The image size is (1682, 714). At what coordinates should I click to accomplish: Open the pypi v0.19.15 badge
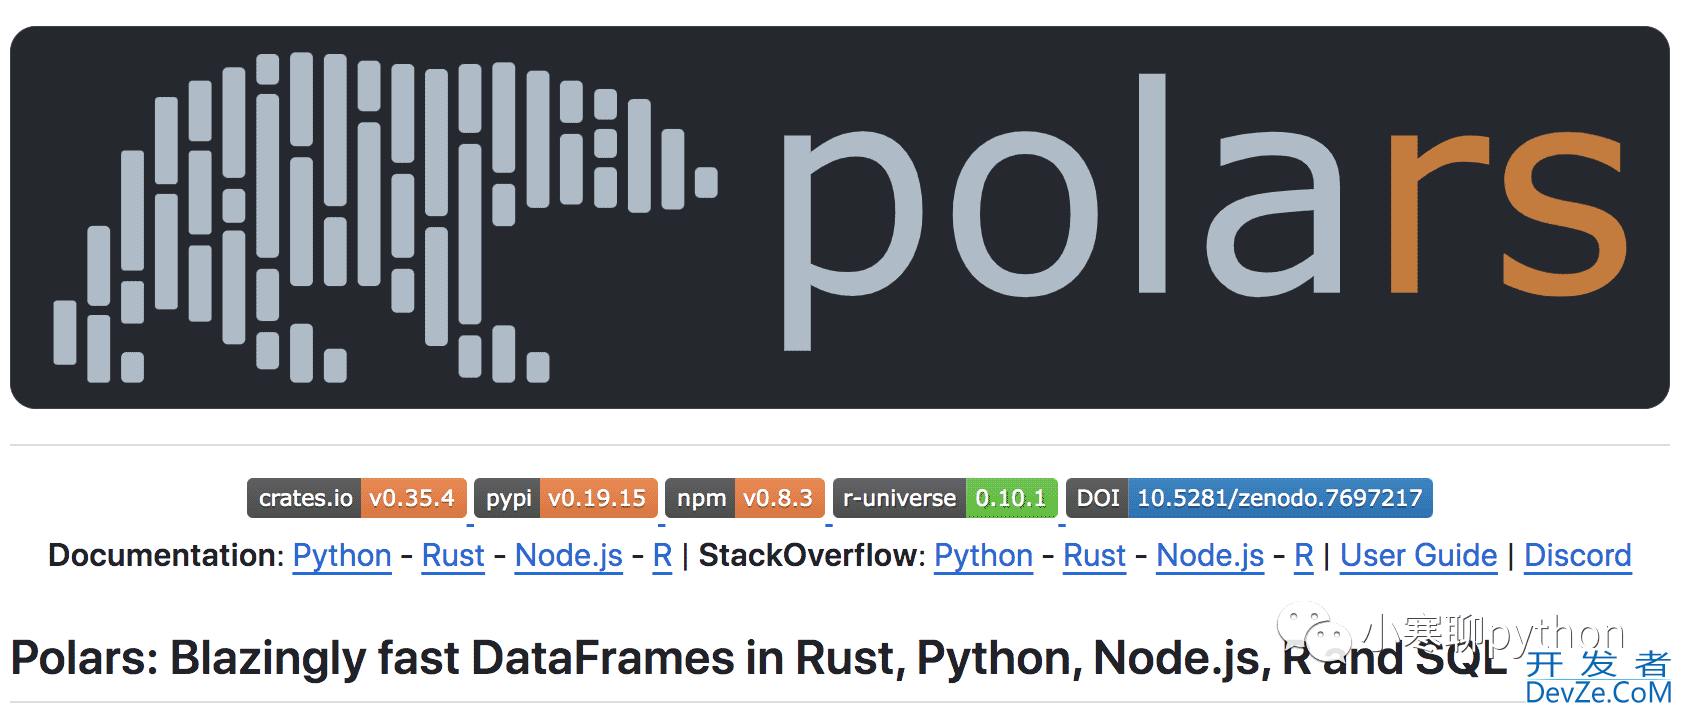point(566,498)
